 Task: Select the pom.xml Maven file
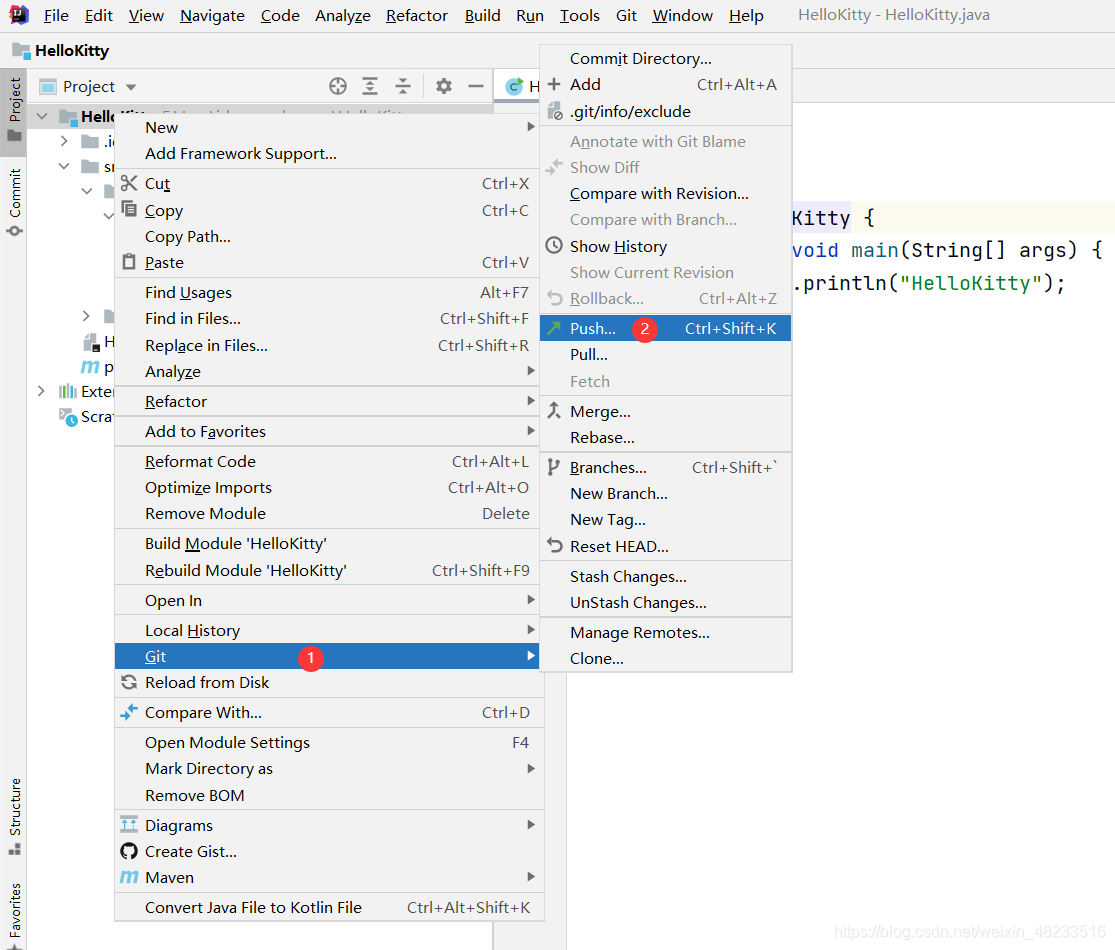pyautogui.click(x=97, y=368)
